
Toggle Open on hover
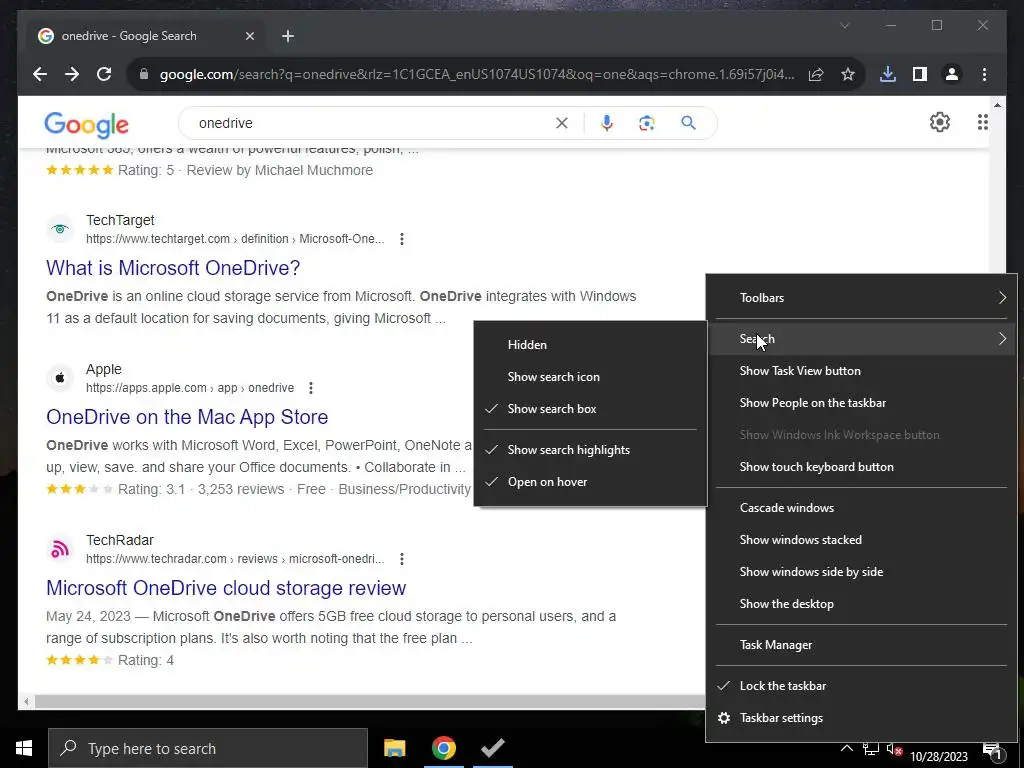tap(590, 482)
